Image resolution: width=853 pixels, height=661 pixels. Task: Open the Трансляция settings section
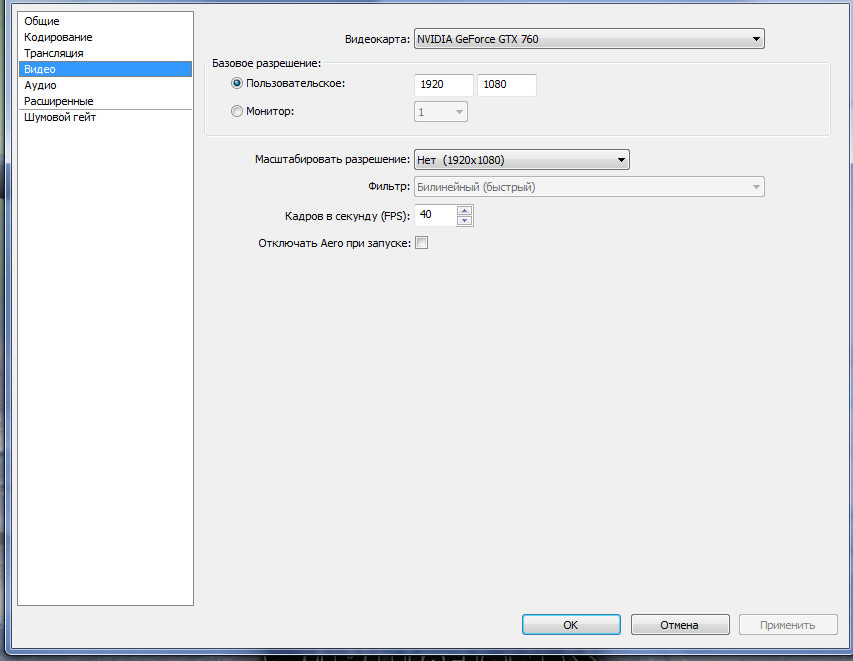(105, 53)
